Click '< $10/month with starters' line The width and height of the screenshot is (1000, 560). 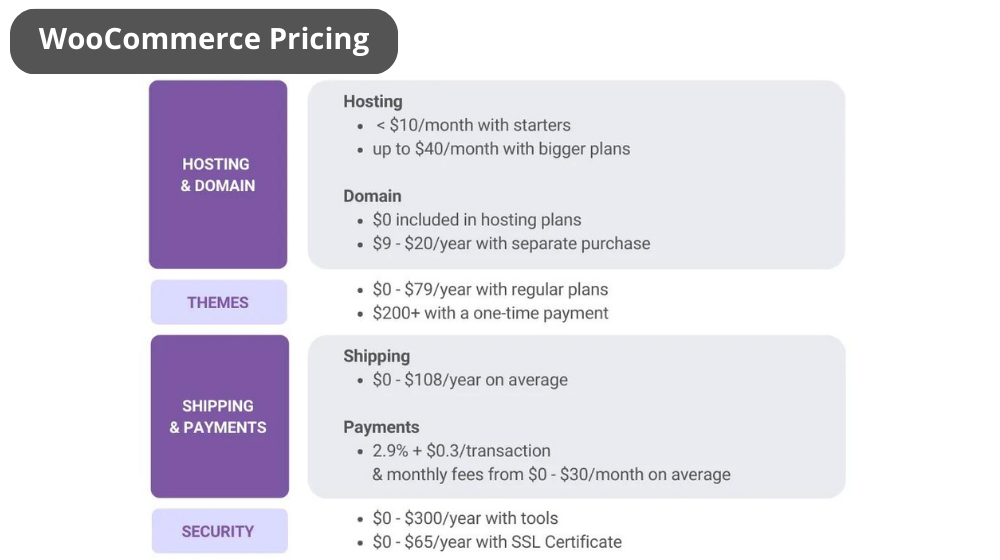(473, 125)
